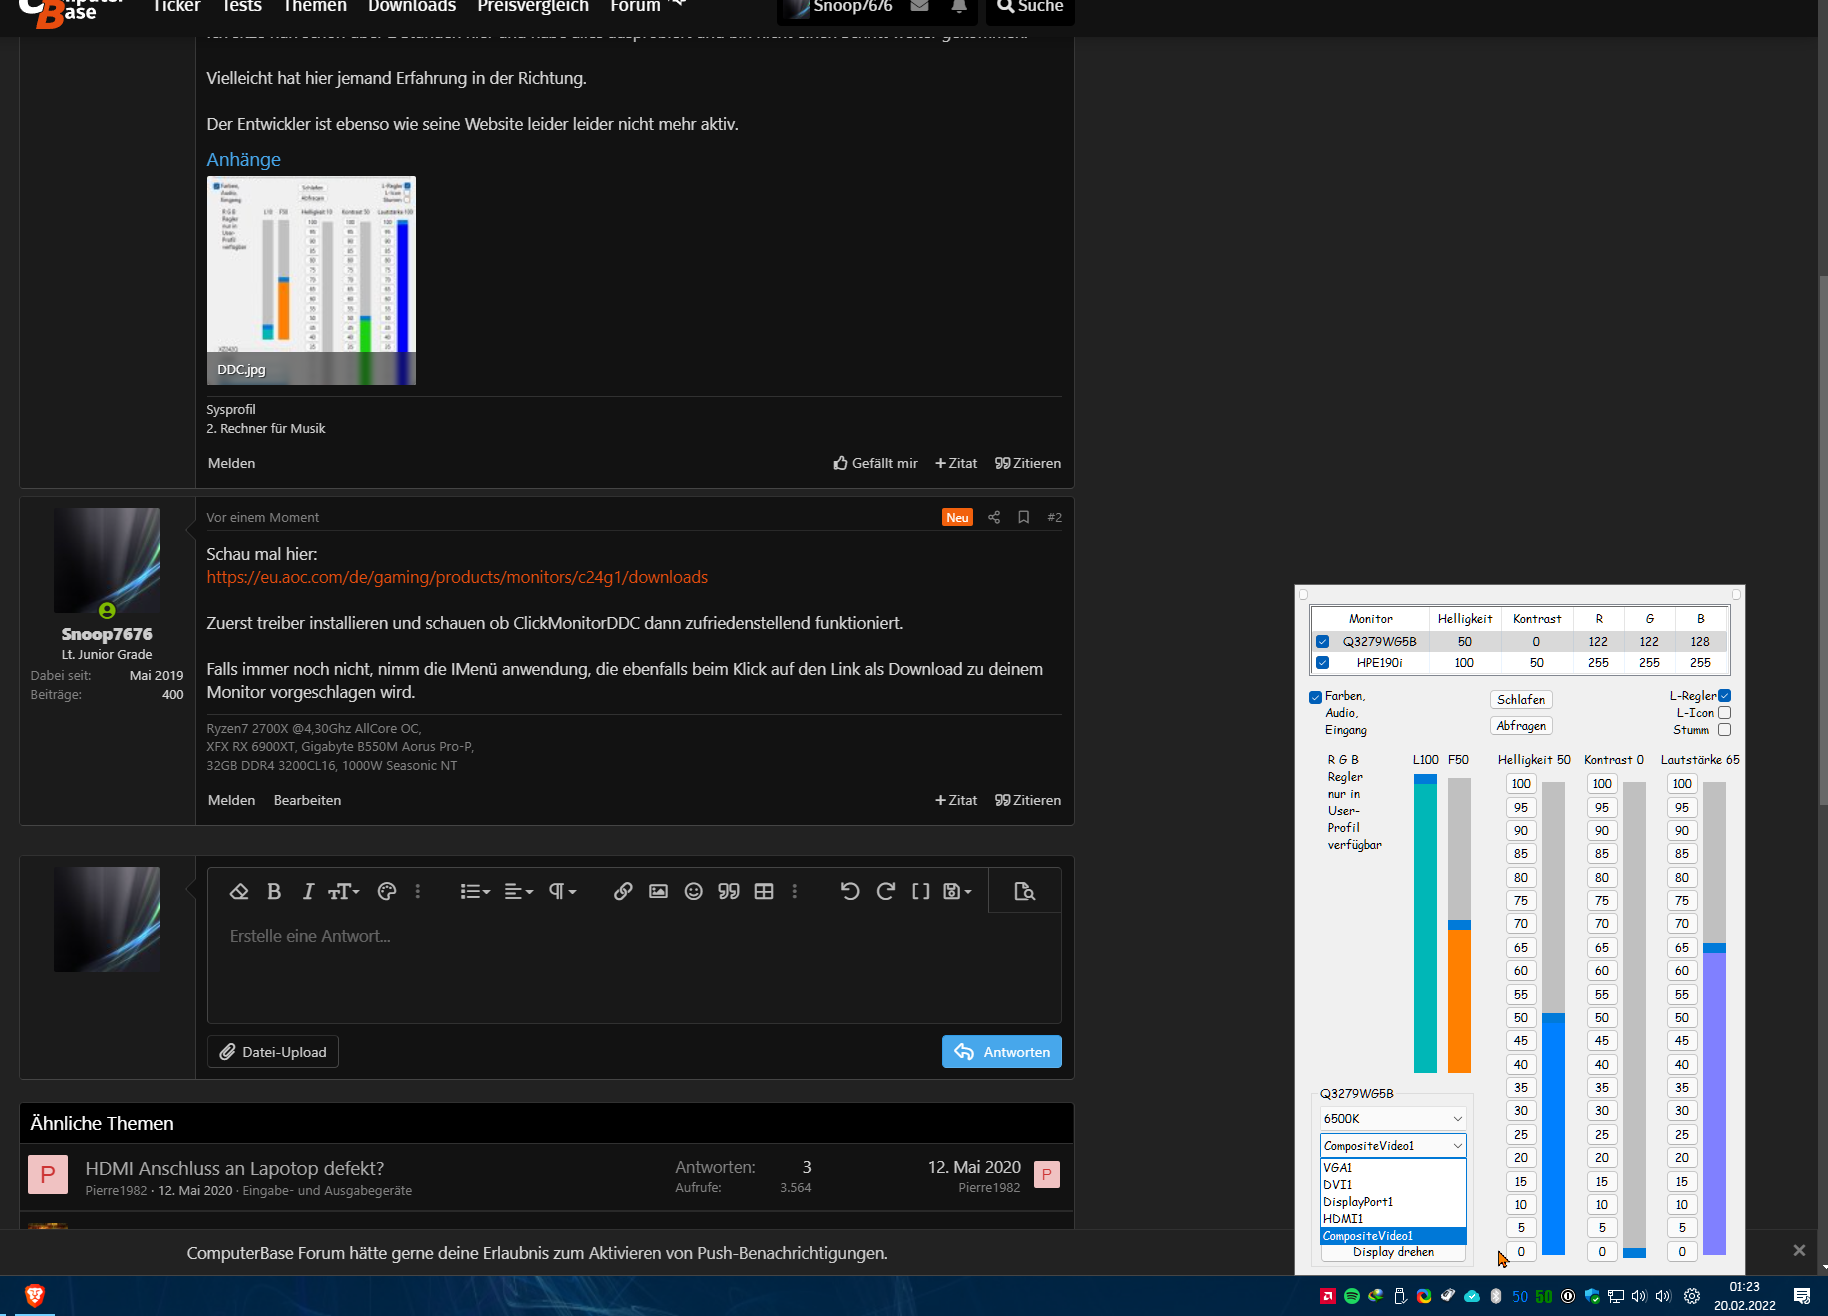The height and width of the screenshot is (1316, 1828).
Task: Toggle the Farben, Audio, Eingang checkbox
Action: click(1315, 697)
